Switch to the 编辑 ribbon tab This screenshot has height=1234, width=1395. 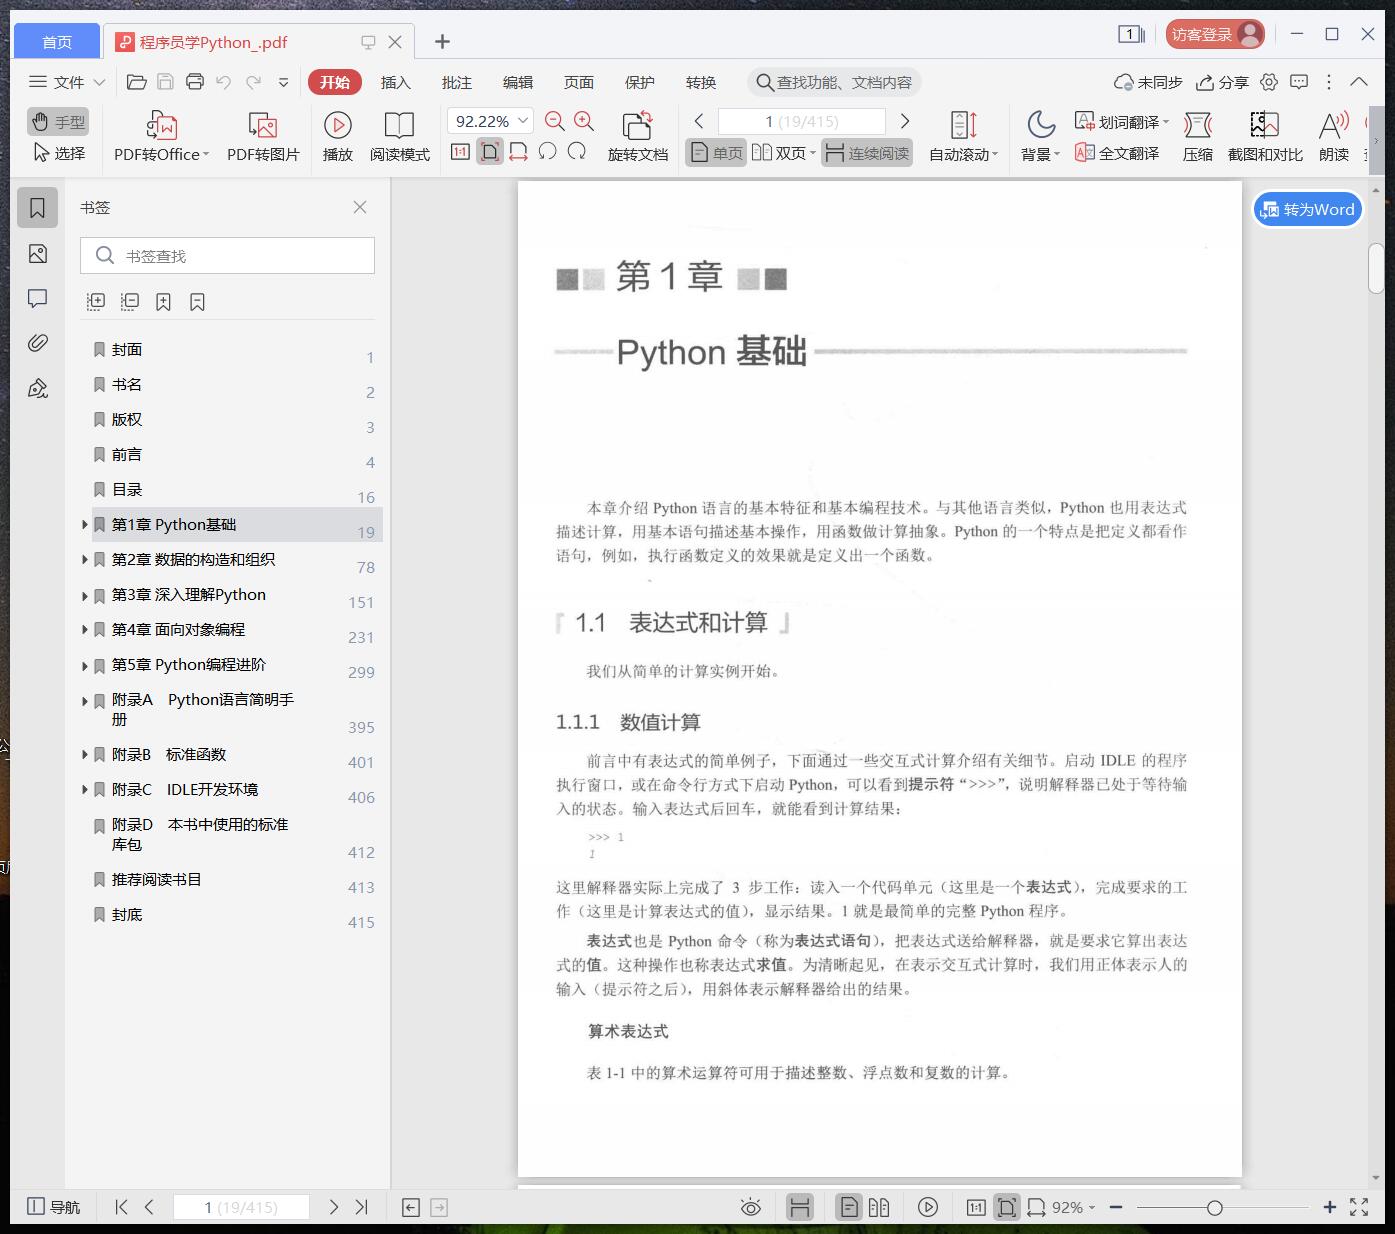(518, 82)
